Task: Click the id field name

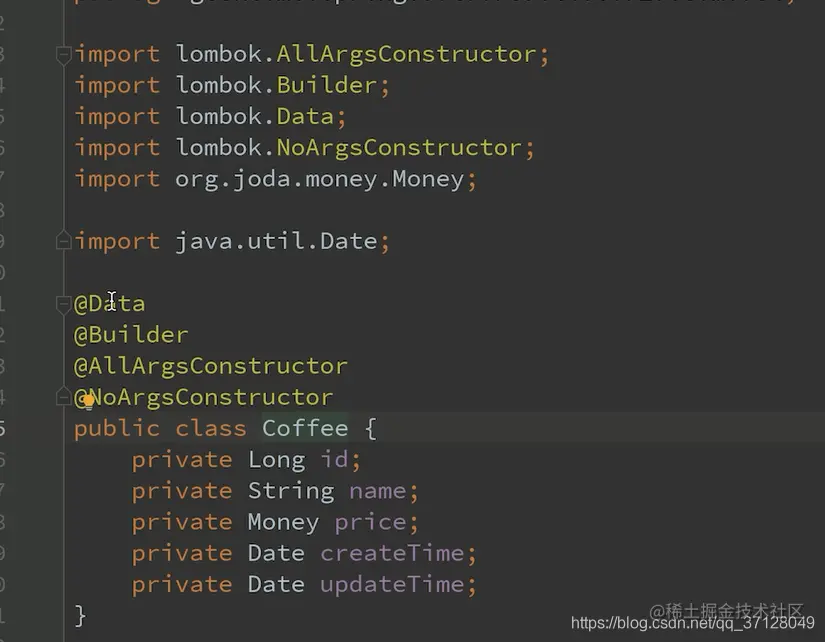Action: coord(334,459)
